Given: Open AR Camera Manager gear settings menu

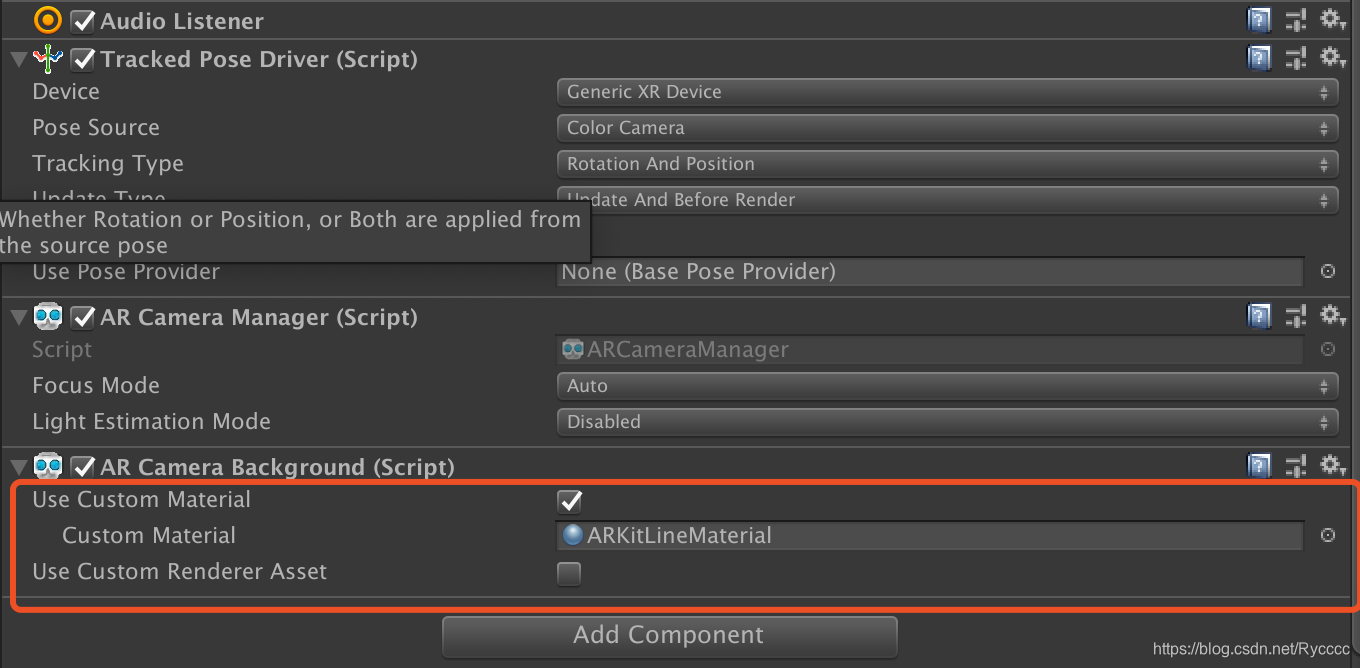Looking at the screenshot, I should click(x=1330, y=317).
